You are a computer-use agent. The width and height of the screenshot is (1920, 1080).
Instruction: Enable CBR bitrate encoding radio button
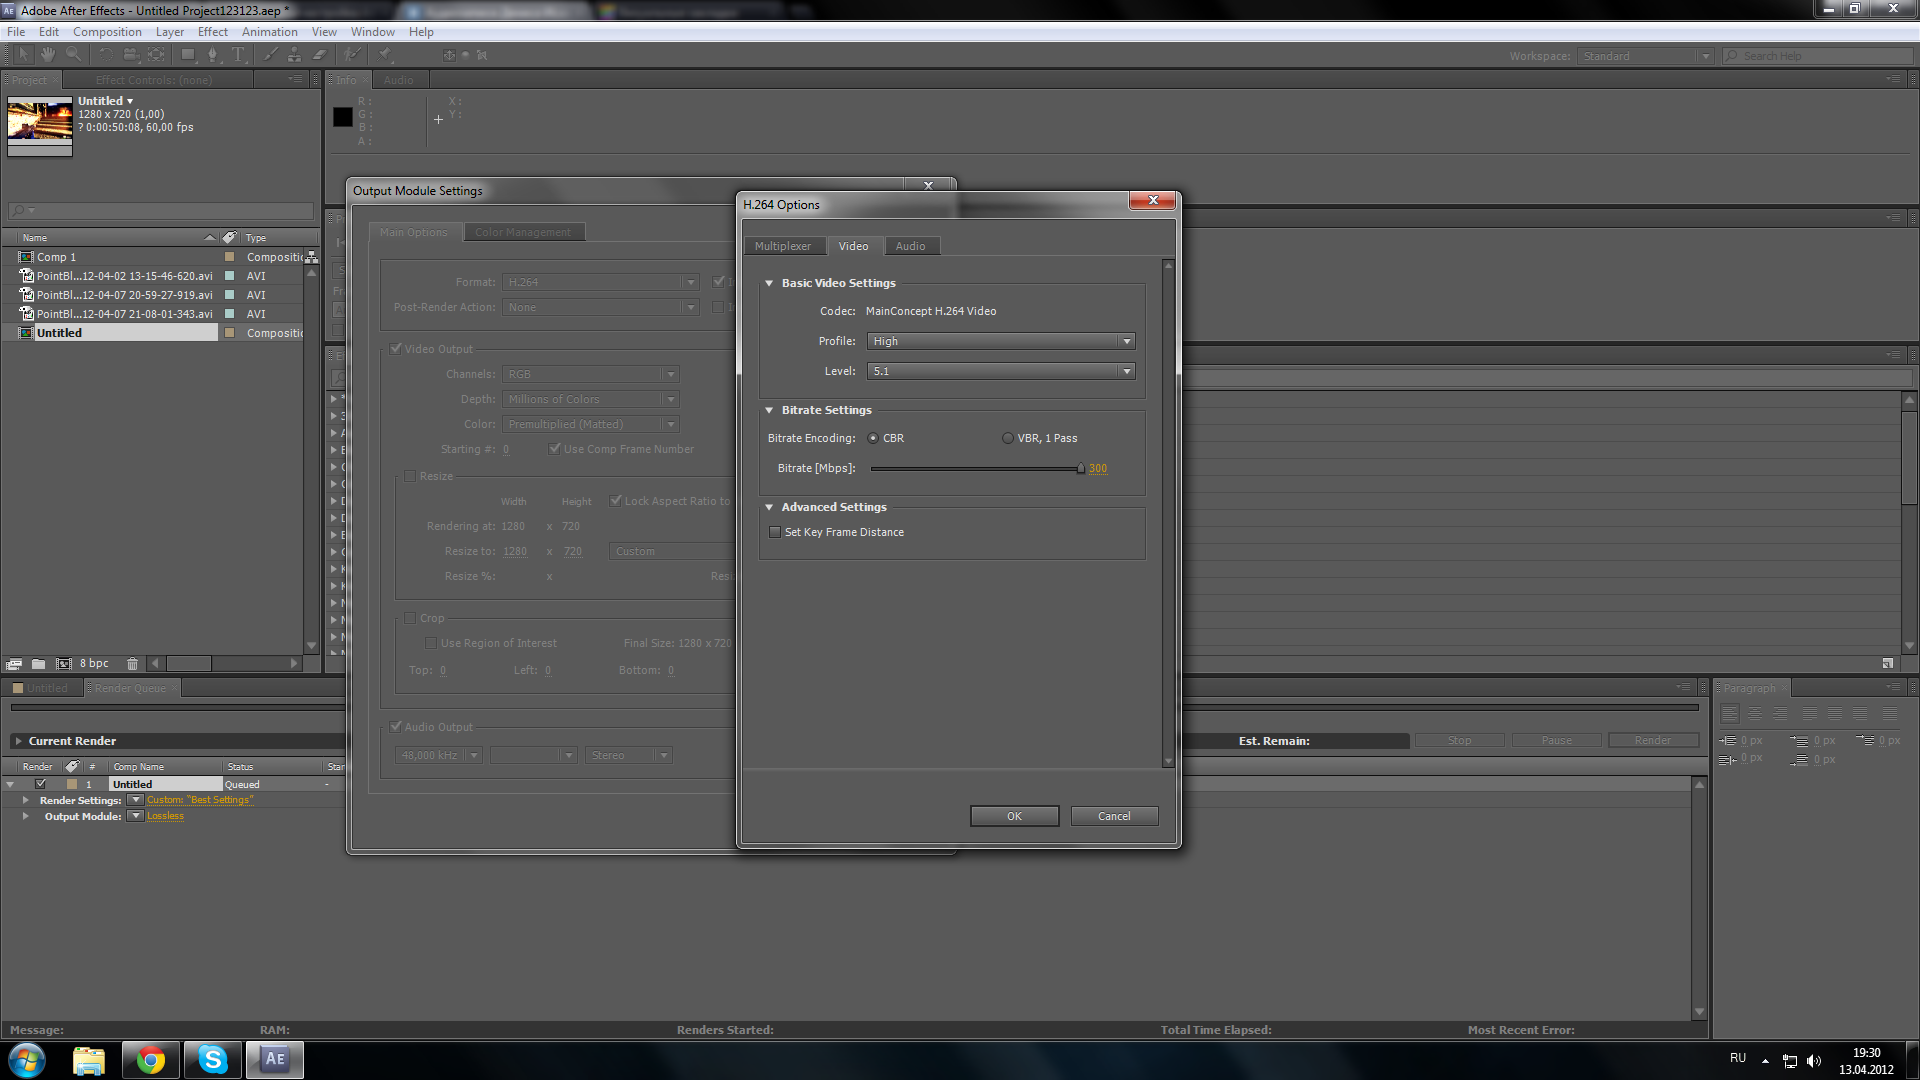coord(872,438)
